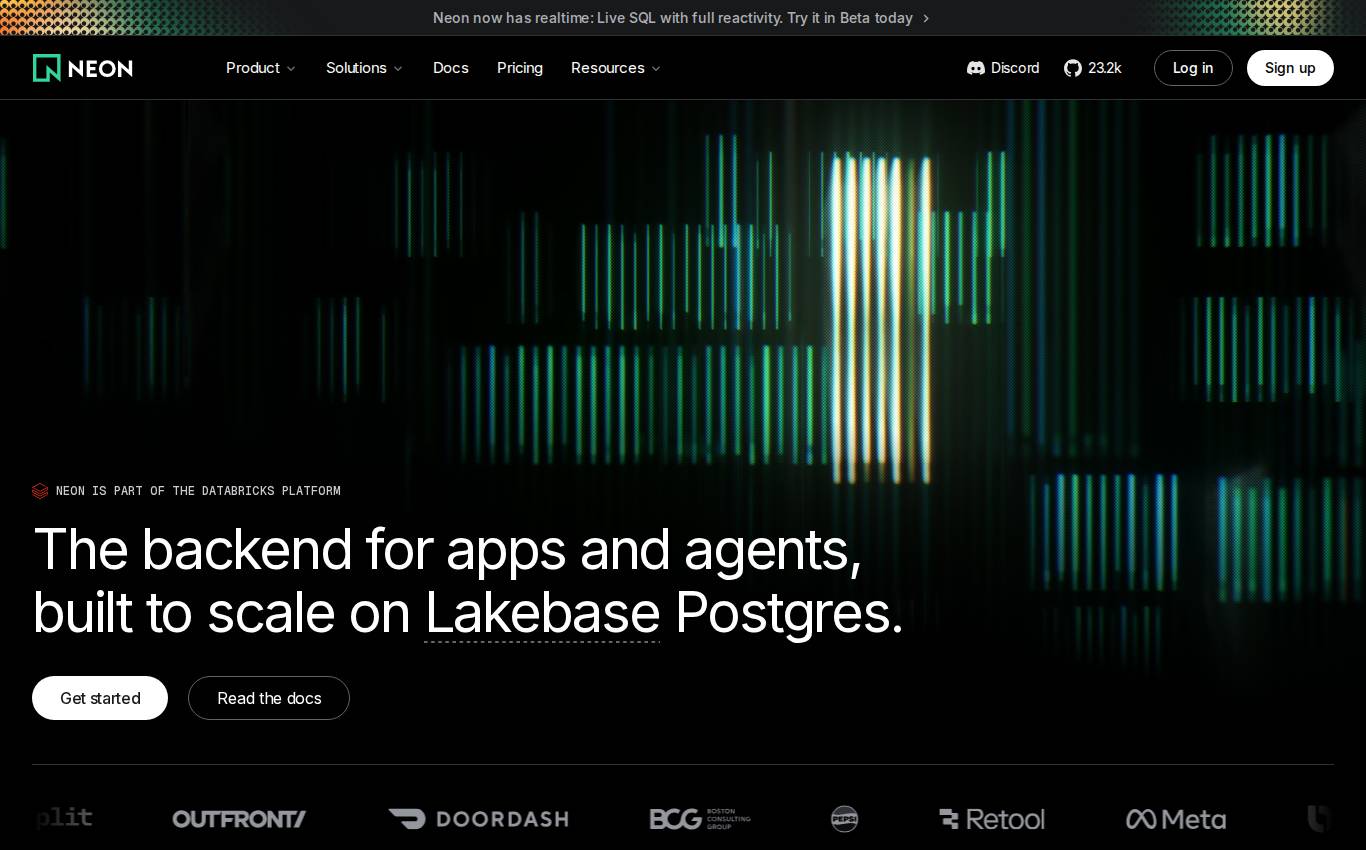The image size is (1366, 850).
Task: Click the 'Discord' label in the header
Action: (1015, 68)
